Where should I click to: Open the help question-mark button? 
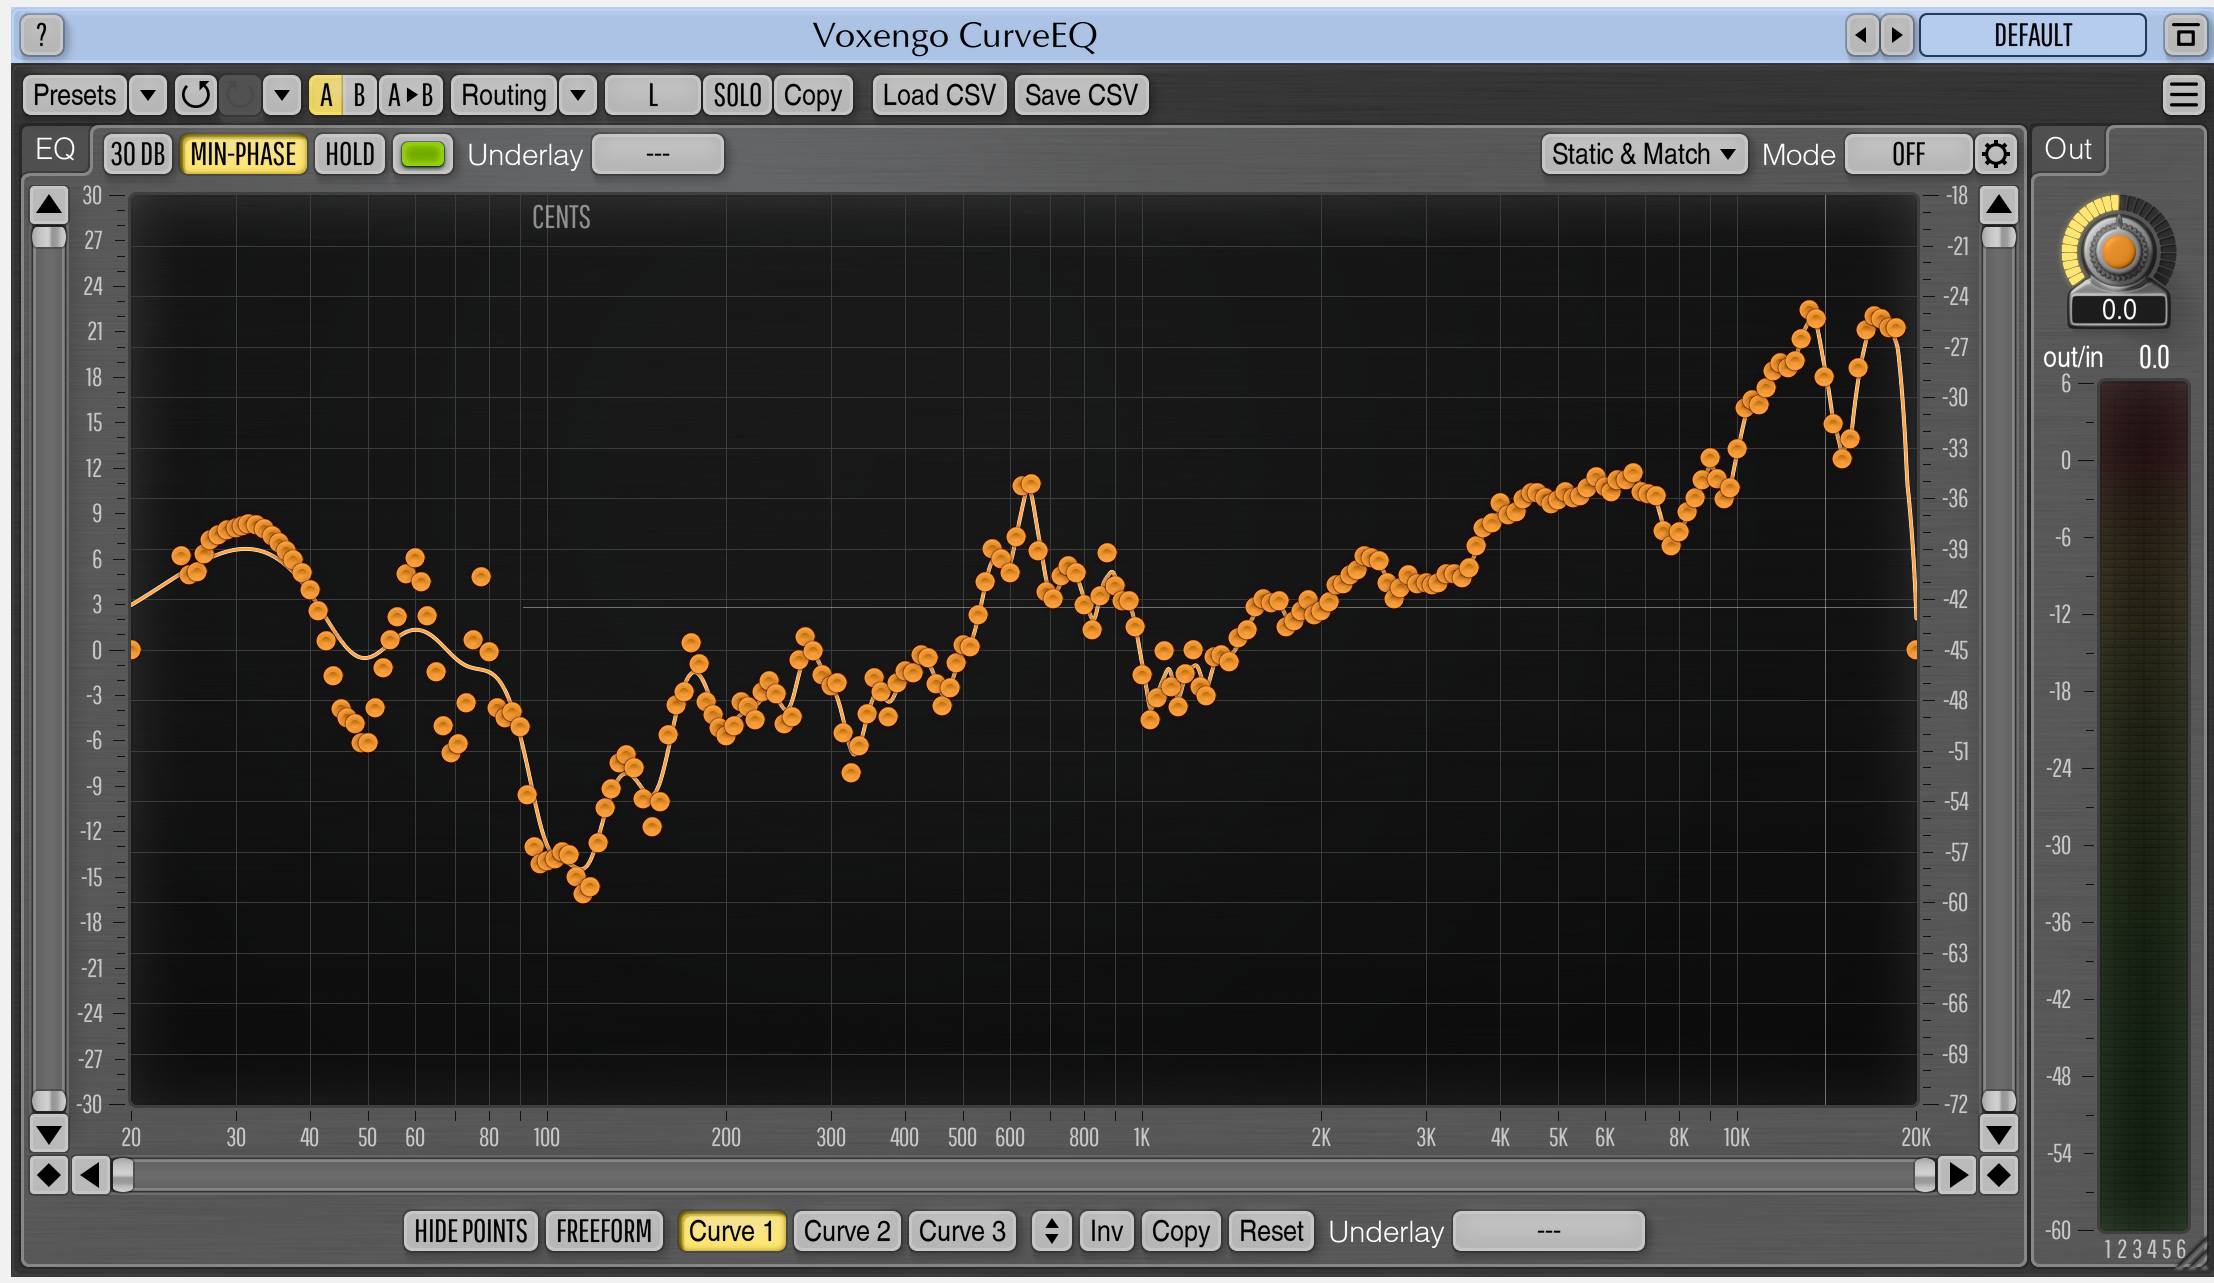point(41,36)
